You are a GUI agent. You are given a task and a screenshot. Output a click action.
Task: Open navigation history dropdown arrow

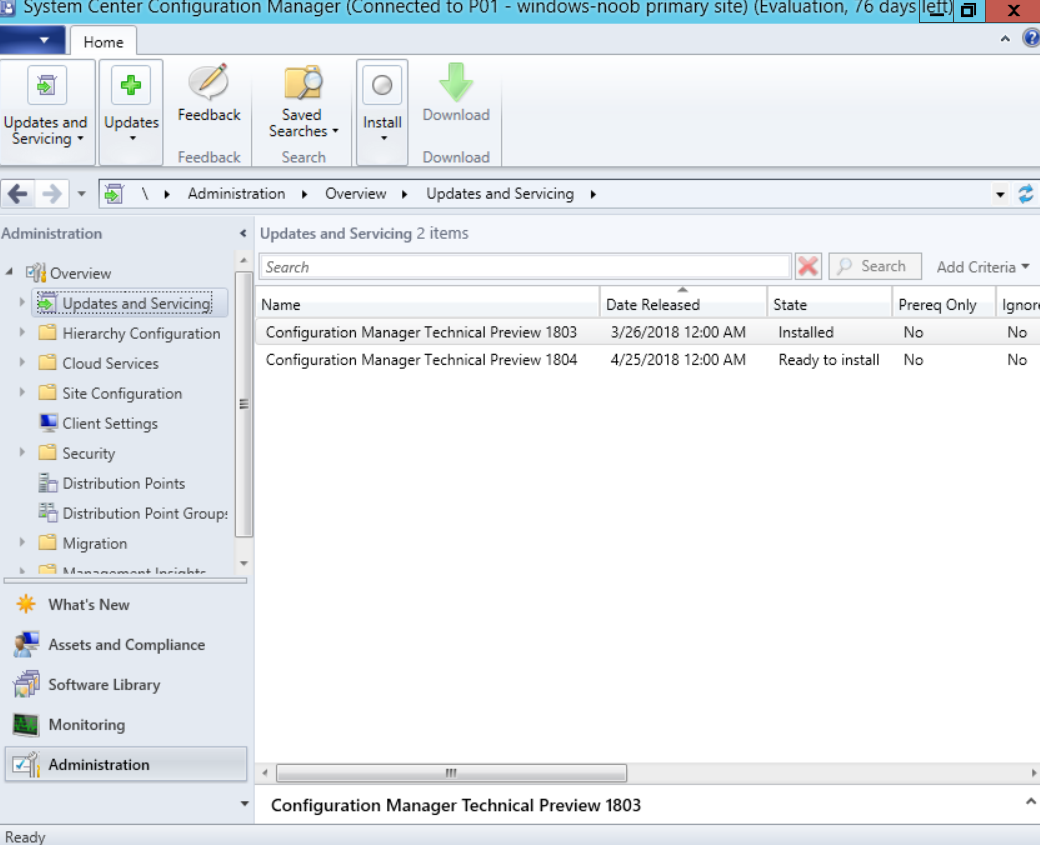tap(81, 194)
